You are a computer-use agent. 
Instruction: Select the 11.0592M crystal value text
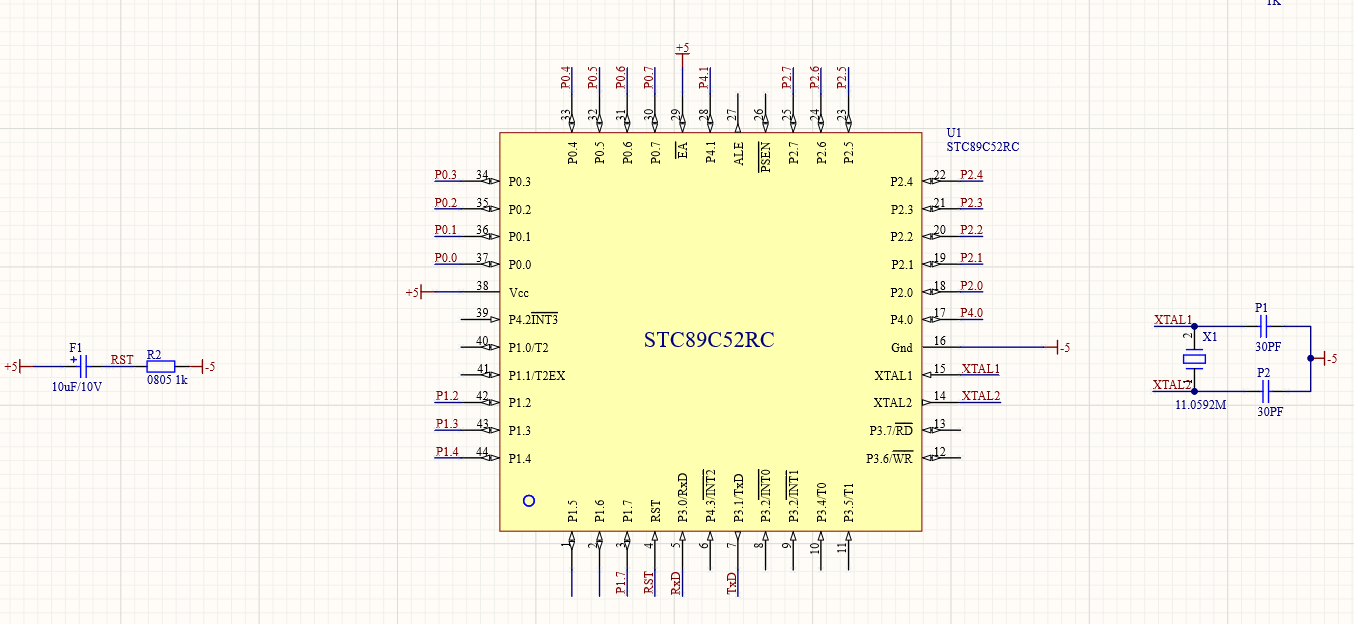coord(1201,405)
